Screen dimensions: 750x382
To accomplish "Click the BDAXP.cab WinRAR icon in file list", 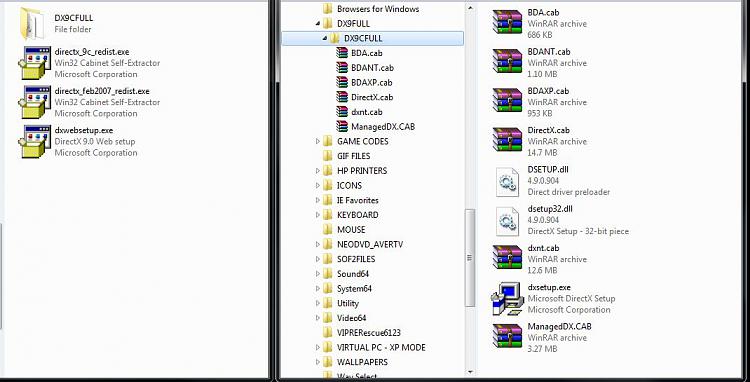I will [x=507, y=100].
